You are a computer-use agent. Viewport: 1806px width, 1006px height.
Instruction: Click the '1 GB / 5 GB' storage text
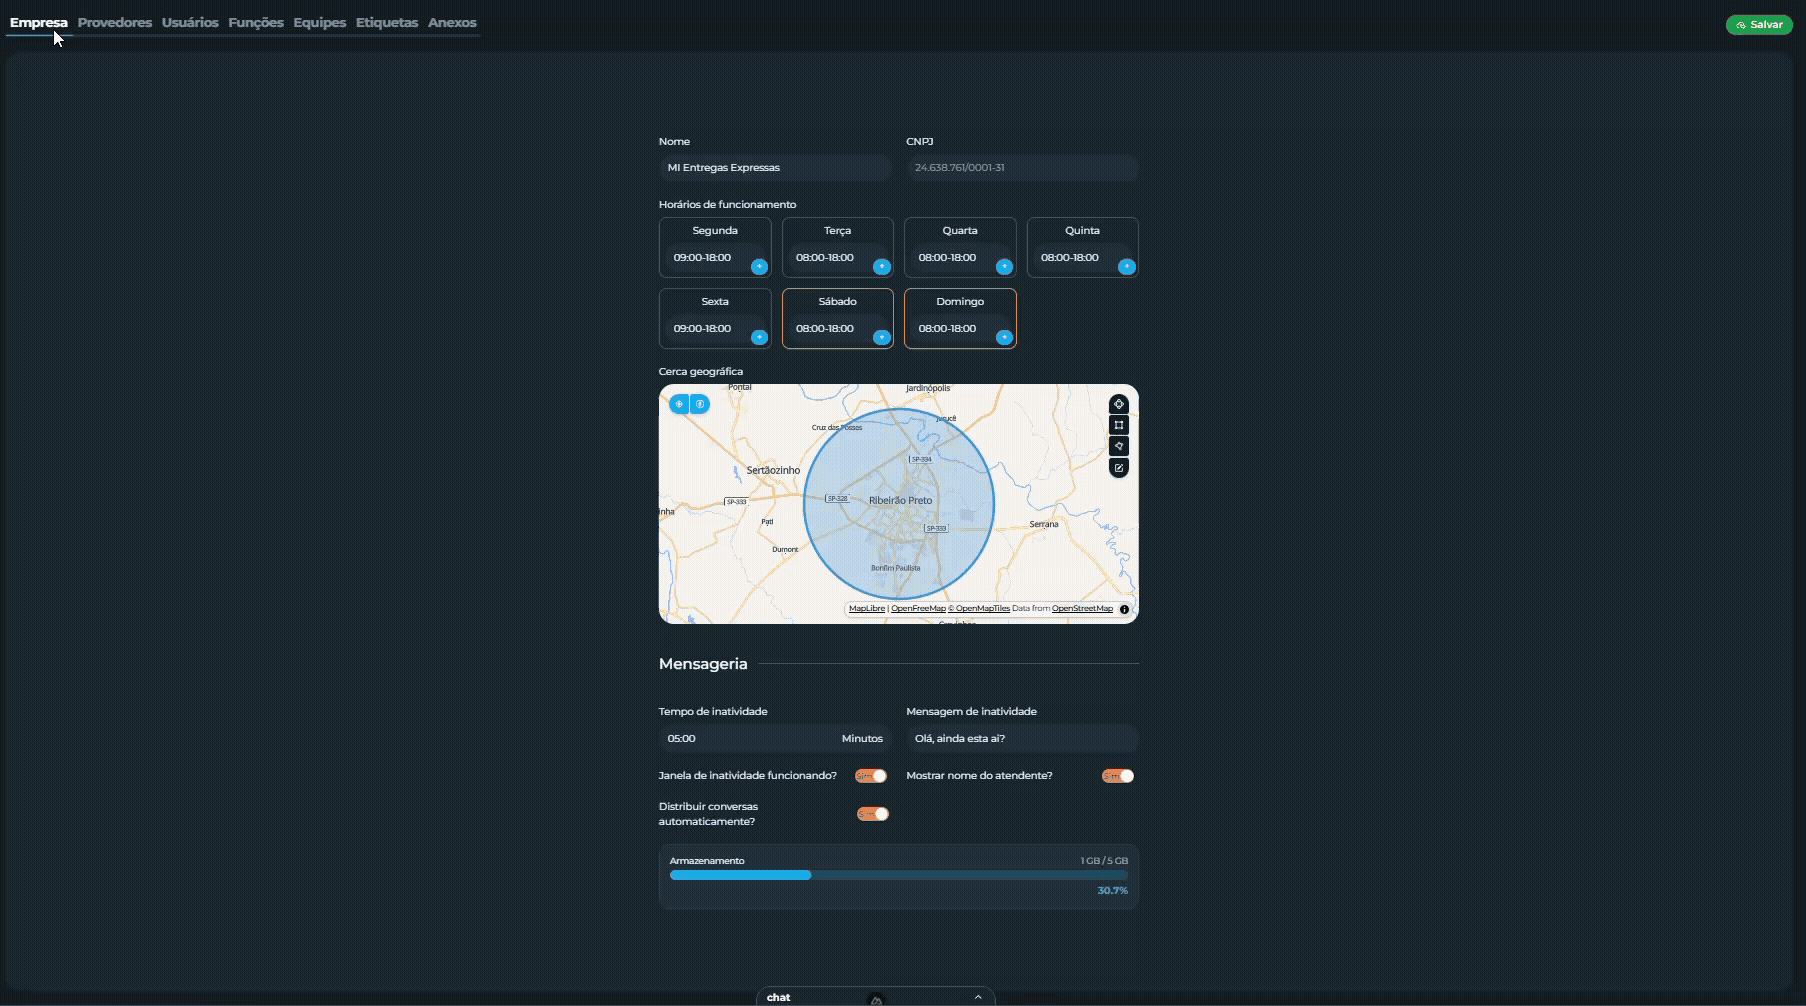tap(1104, 860)
